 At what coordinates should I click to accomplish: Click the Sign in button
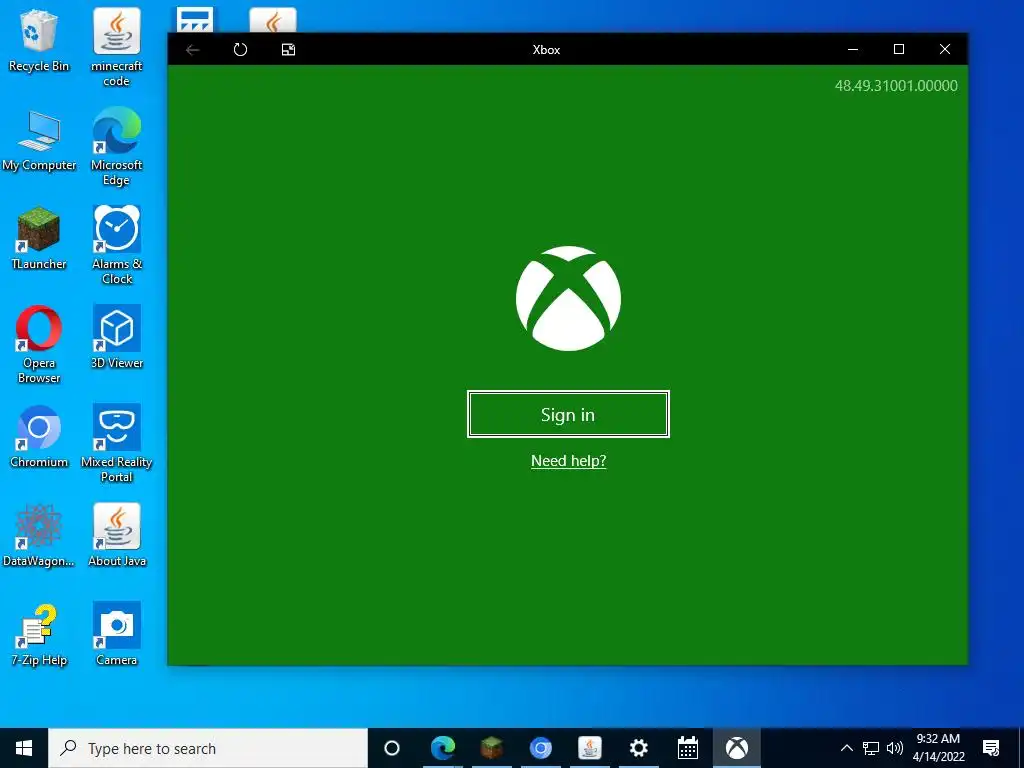568,414
